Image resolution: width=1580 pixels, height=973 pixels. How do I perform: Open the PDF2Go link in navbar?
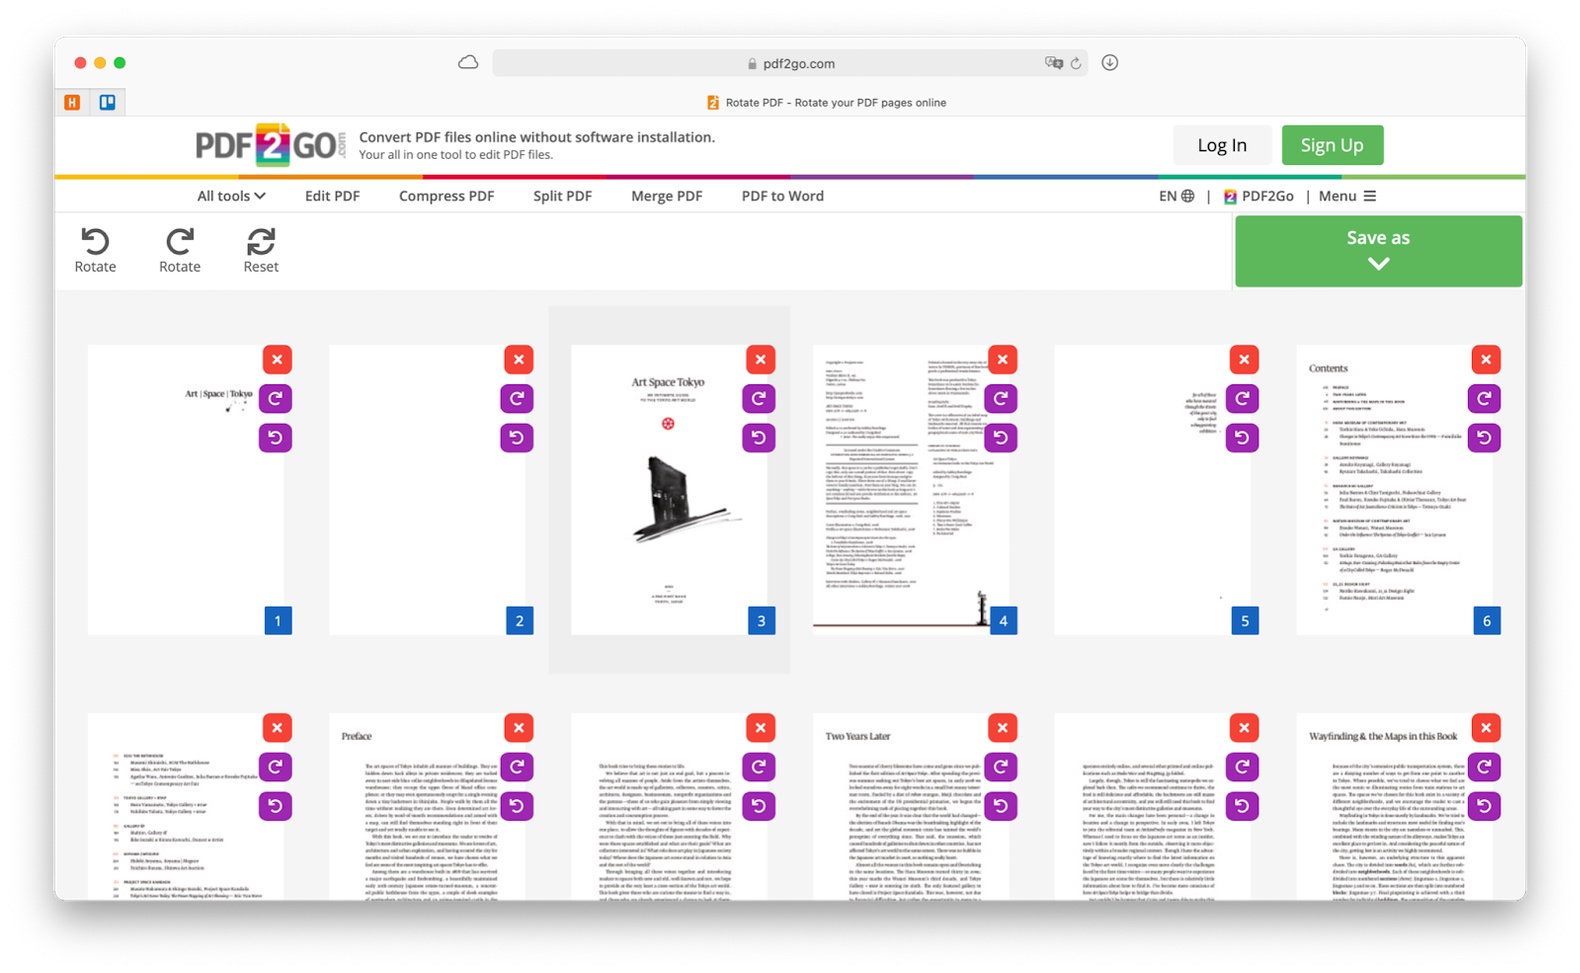(1259, 196)
